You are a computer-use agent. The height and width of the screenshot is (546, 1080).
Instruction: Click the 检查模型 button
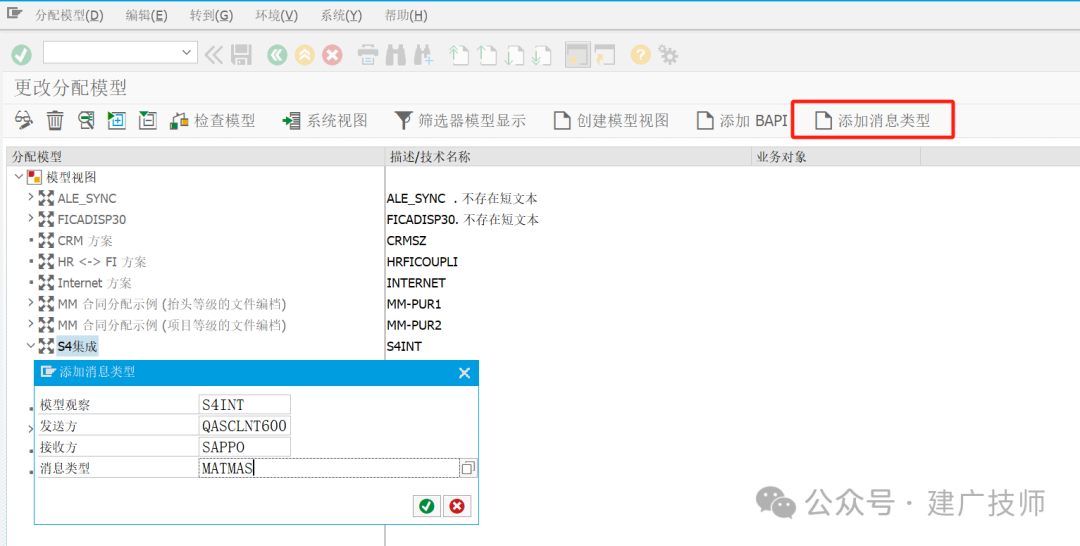point(213,120)
